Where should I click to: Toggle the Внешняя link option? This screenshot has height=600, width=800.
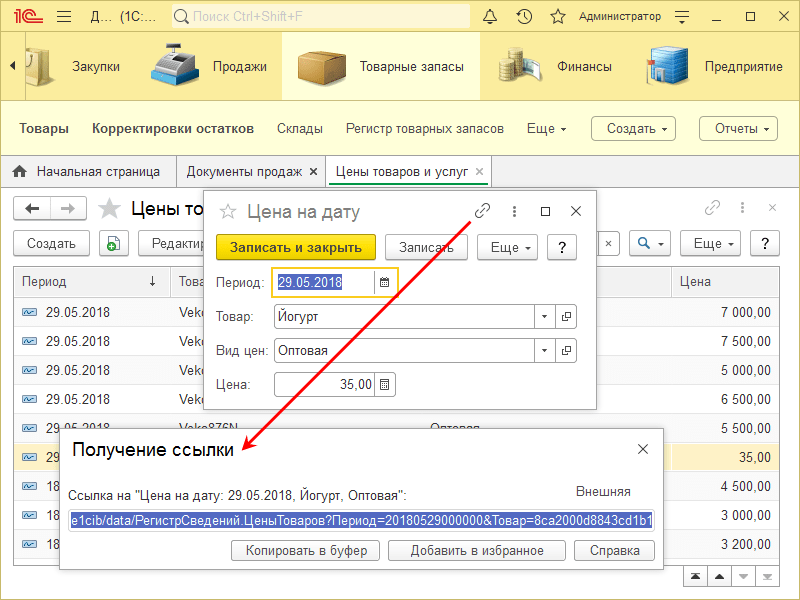[603, 491]
